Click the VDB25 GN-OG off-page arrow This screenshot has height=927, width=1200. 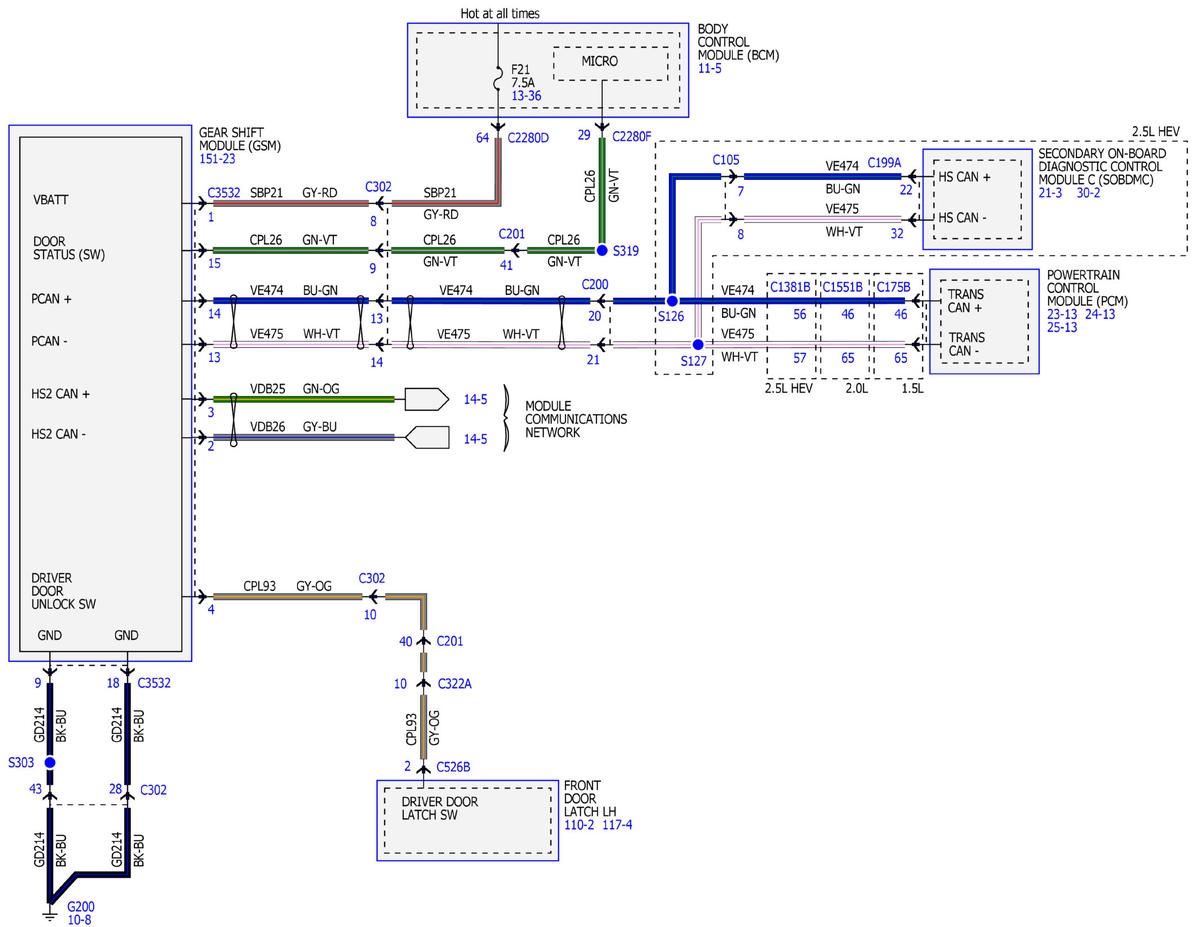coord(426,399)
